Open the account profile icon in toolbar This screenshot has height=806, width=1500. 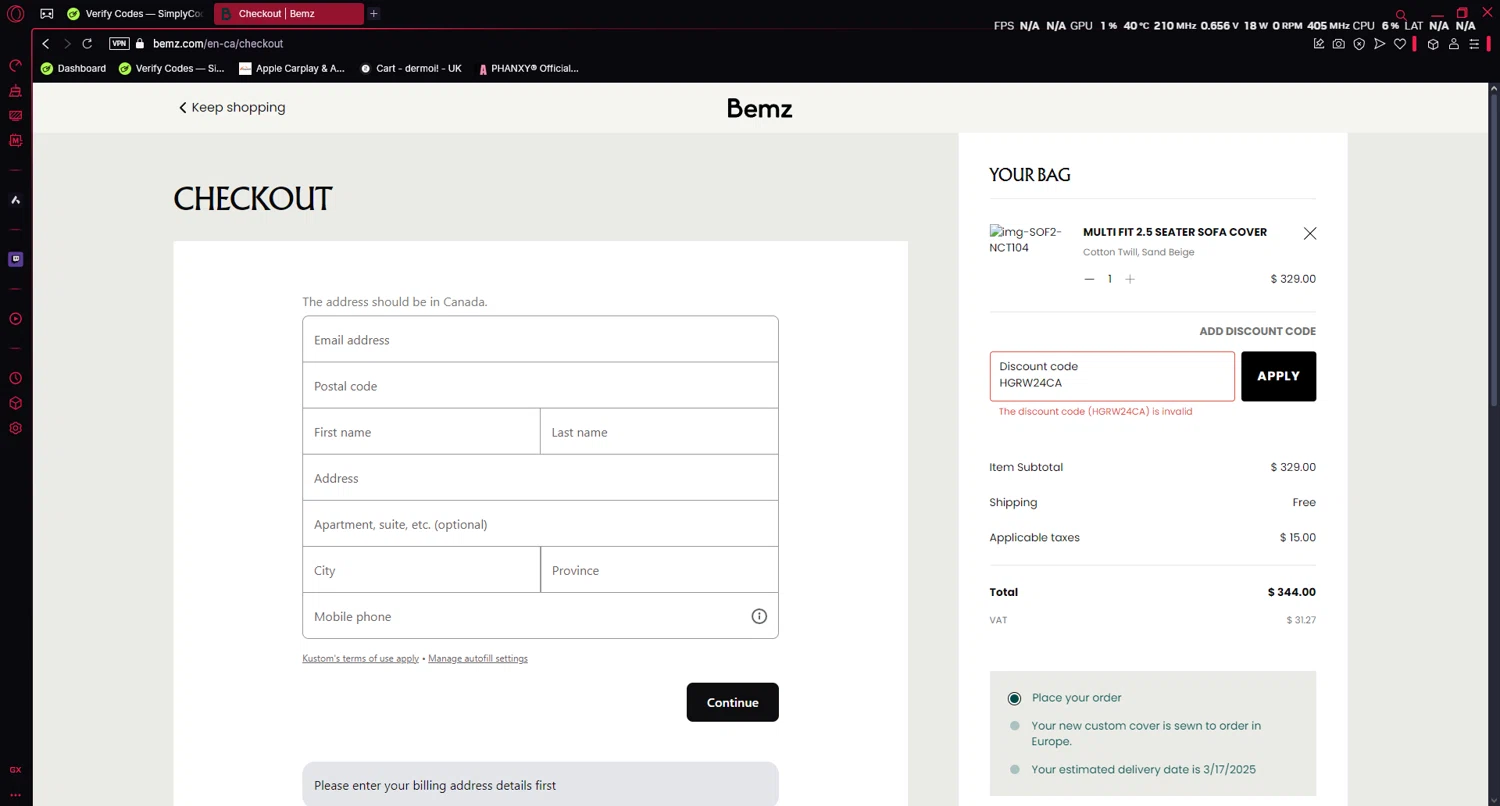[x=1454, y=44]
